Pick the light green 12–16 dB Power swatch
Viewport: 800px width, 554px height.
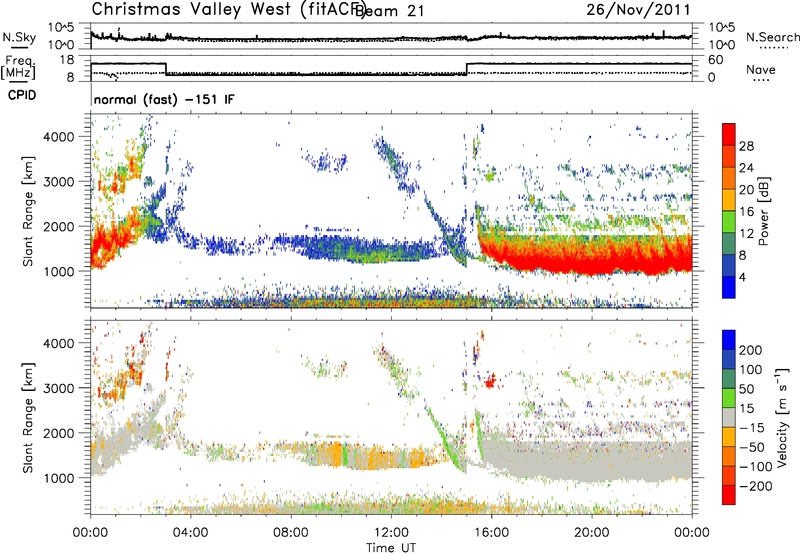pos(729,221)
